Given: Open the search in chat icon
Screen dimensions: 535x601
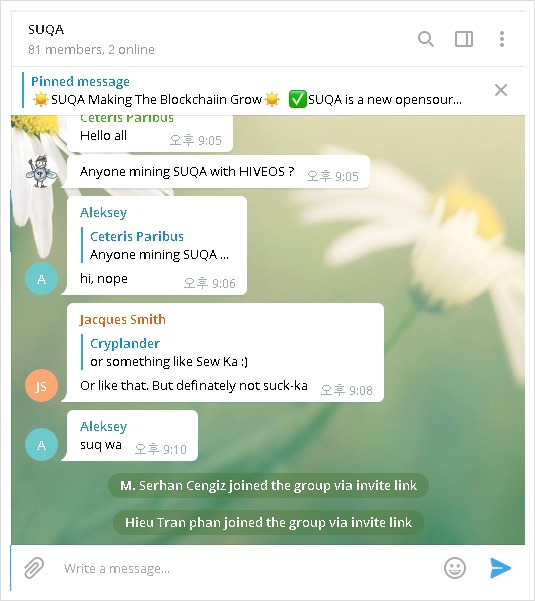Looking at the screenshot, I should point(426,39).
